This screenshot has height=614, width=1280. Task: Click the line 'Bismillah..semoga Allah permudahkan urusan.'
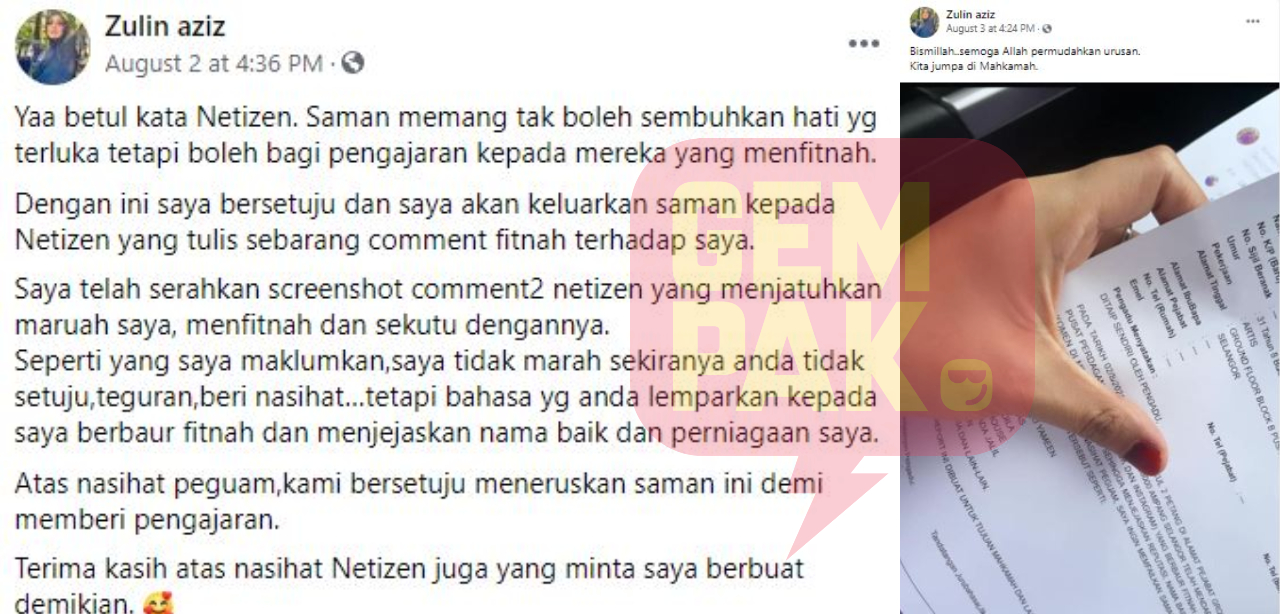[1025, 51]
